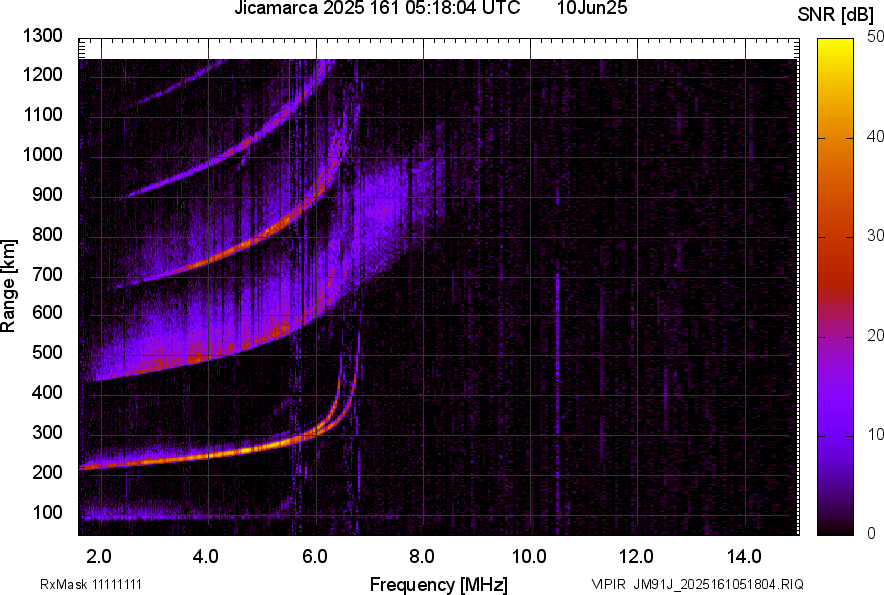Select the 30 tick on SNR colorbar

pos(875,235)
